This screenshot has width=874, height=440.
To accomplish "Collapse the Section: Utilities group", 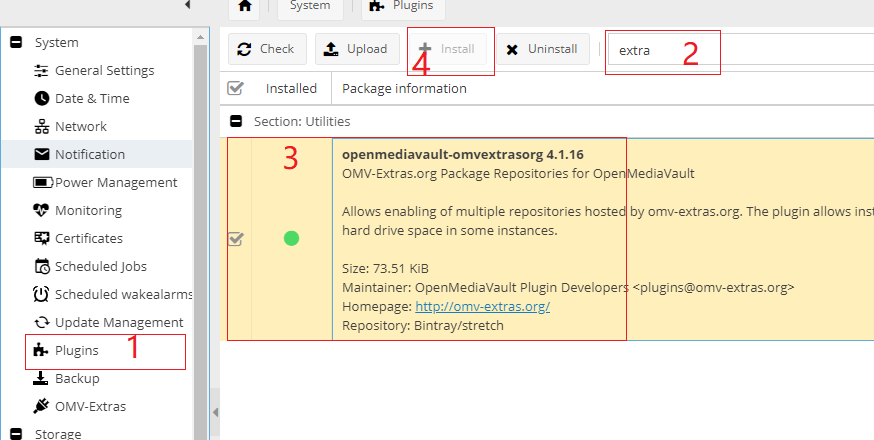I will pyautogui.click(x=236, y=121).
